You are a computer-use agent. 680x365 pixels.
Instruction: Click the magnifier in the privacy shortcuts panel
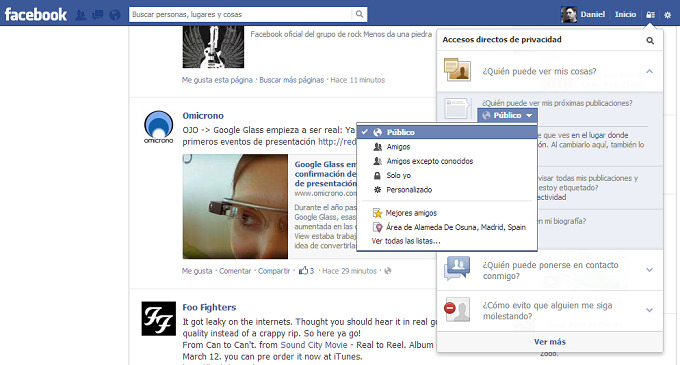coord(650,40)
